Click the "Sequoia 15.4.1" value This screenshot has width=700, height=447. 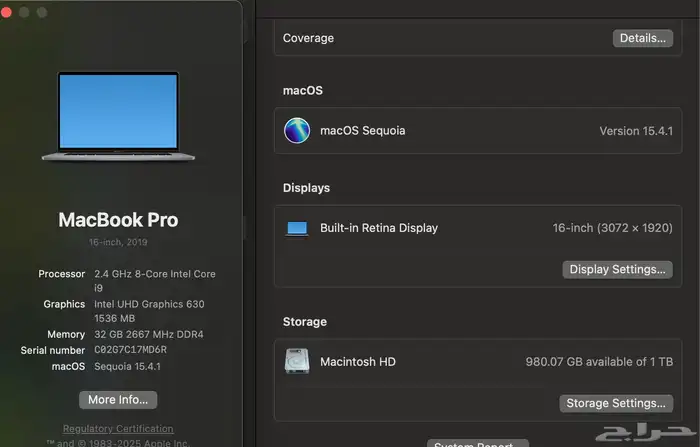tap(127, 366)
